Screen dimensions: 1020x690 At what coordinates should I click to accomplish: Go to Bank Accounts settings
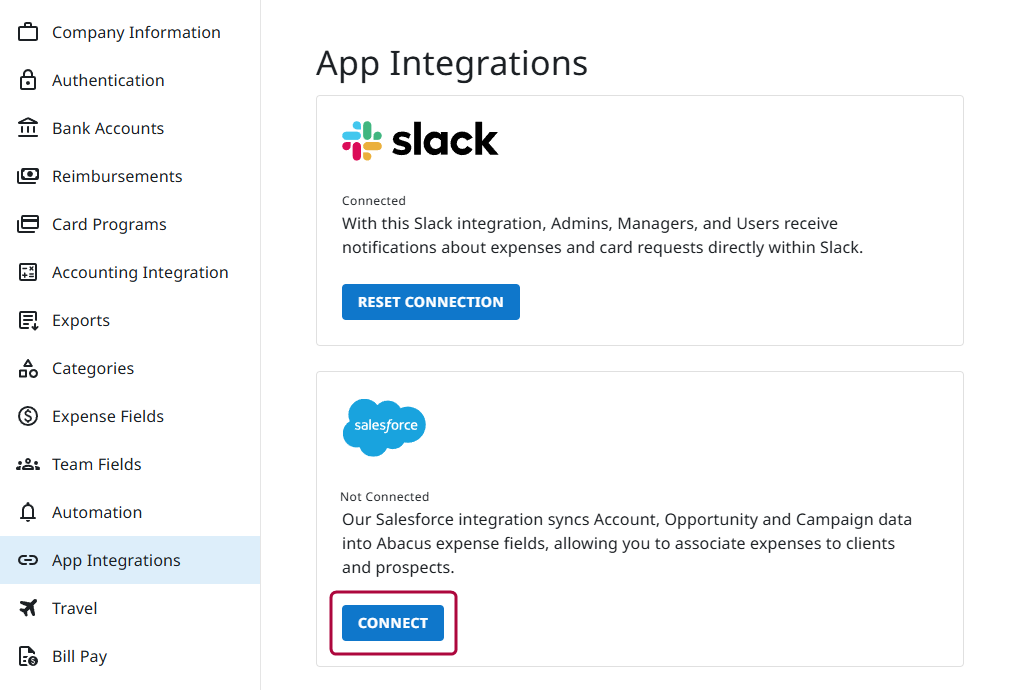coord(108,128)
